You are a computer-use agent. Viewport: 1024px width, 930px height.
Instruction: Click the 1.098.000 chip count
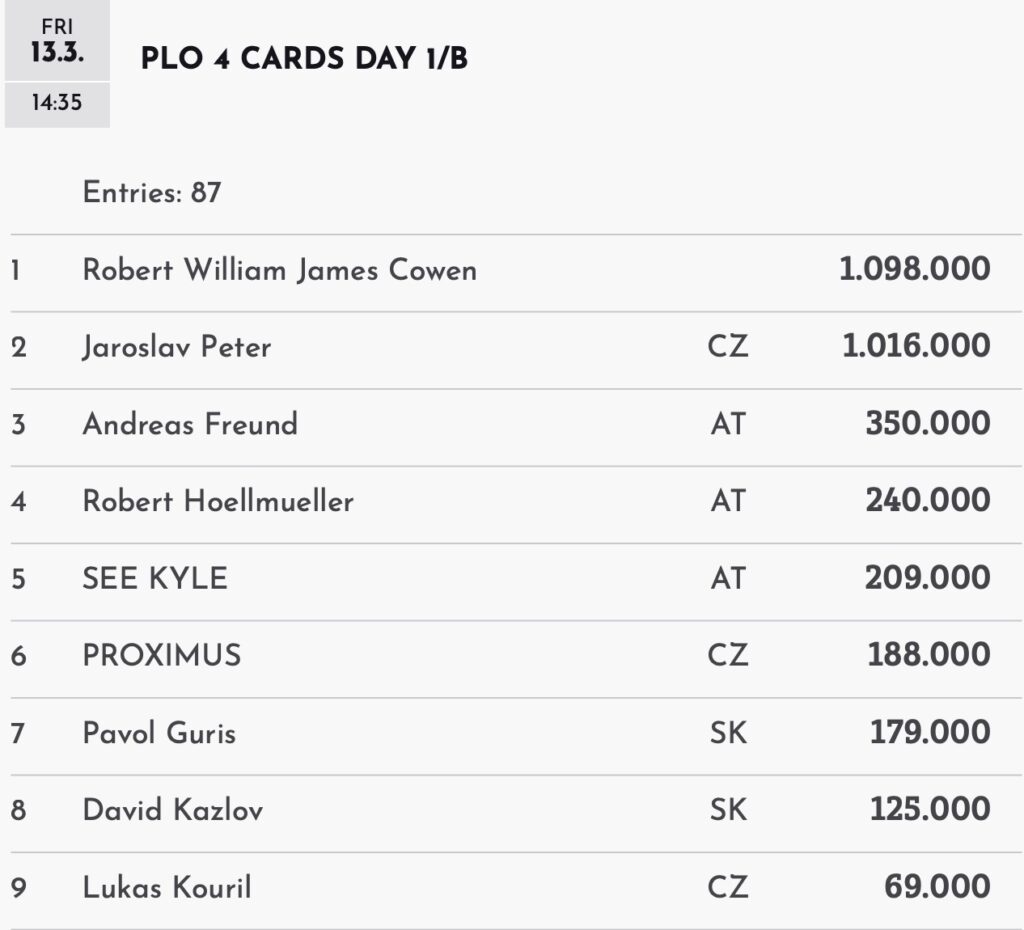(915, 269)
